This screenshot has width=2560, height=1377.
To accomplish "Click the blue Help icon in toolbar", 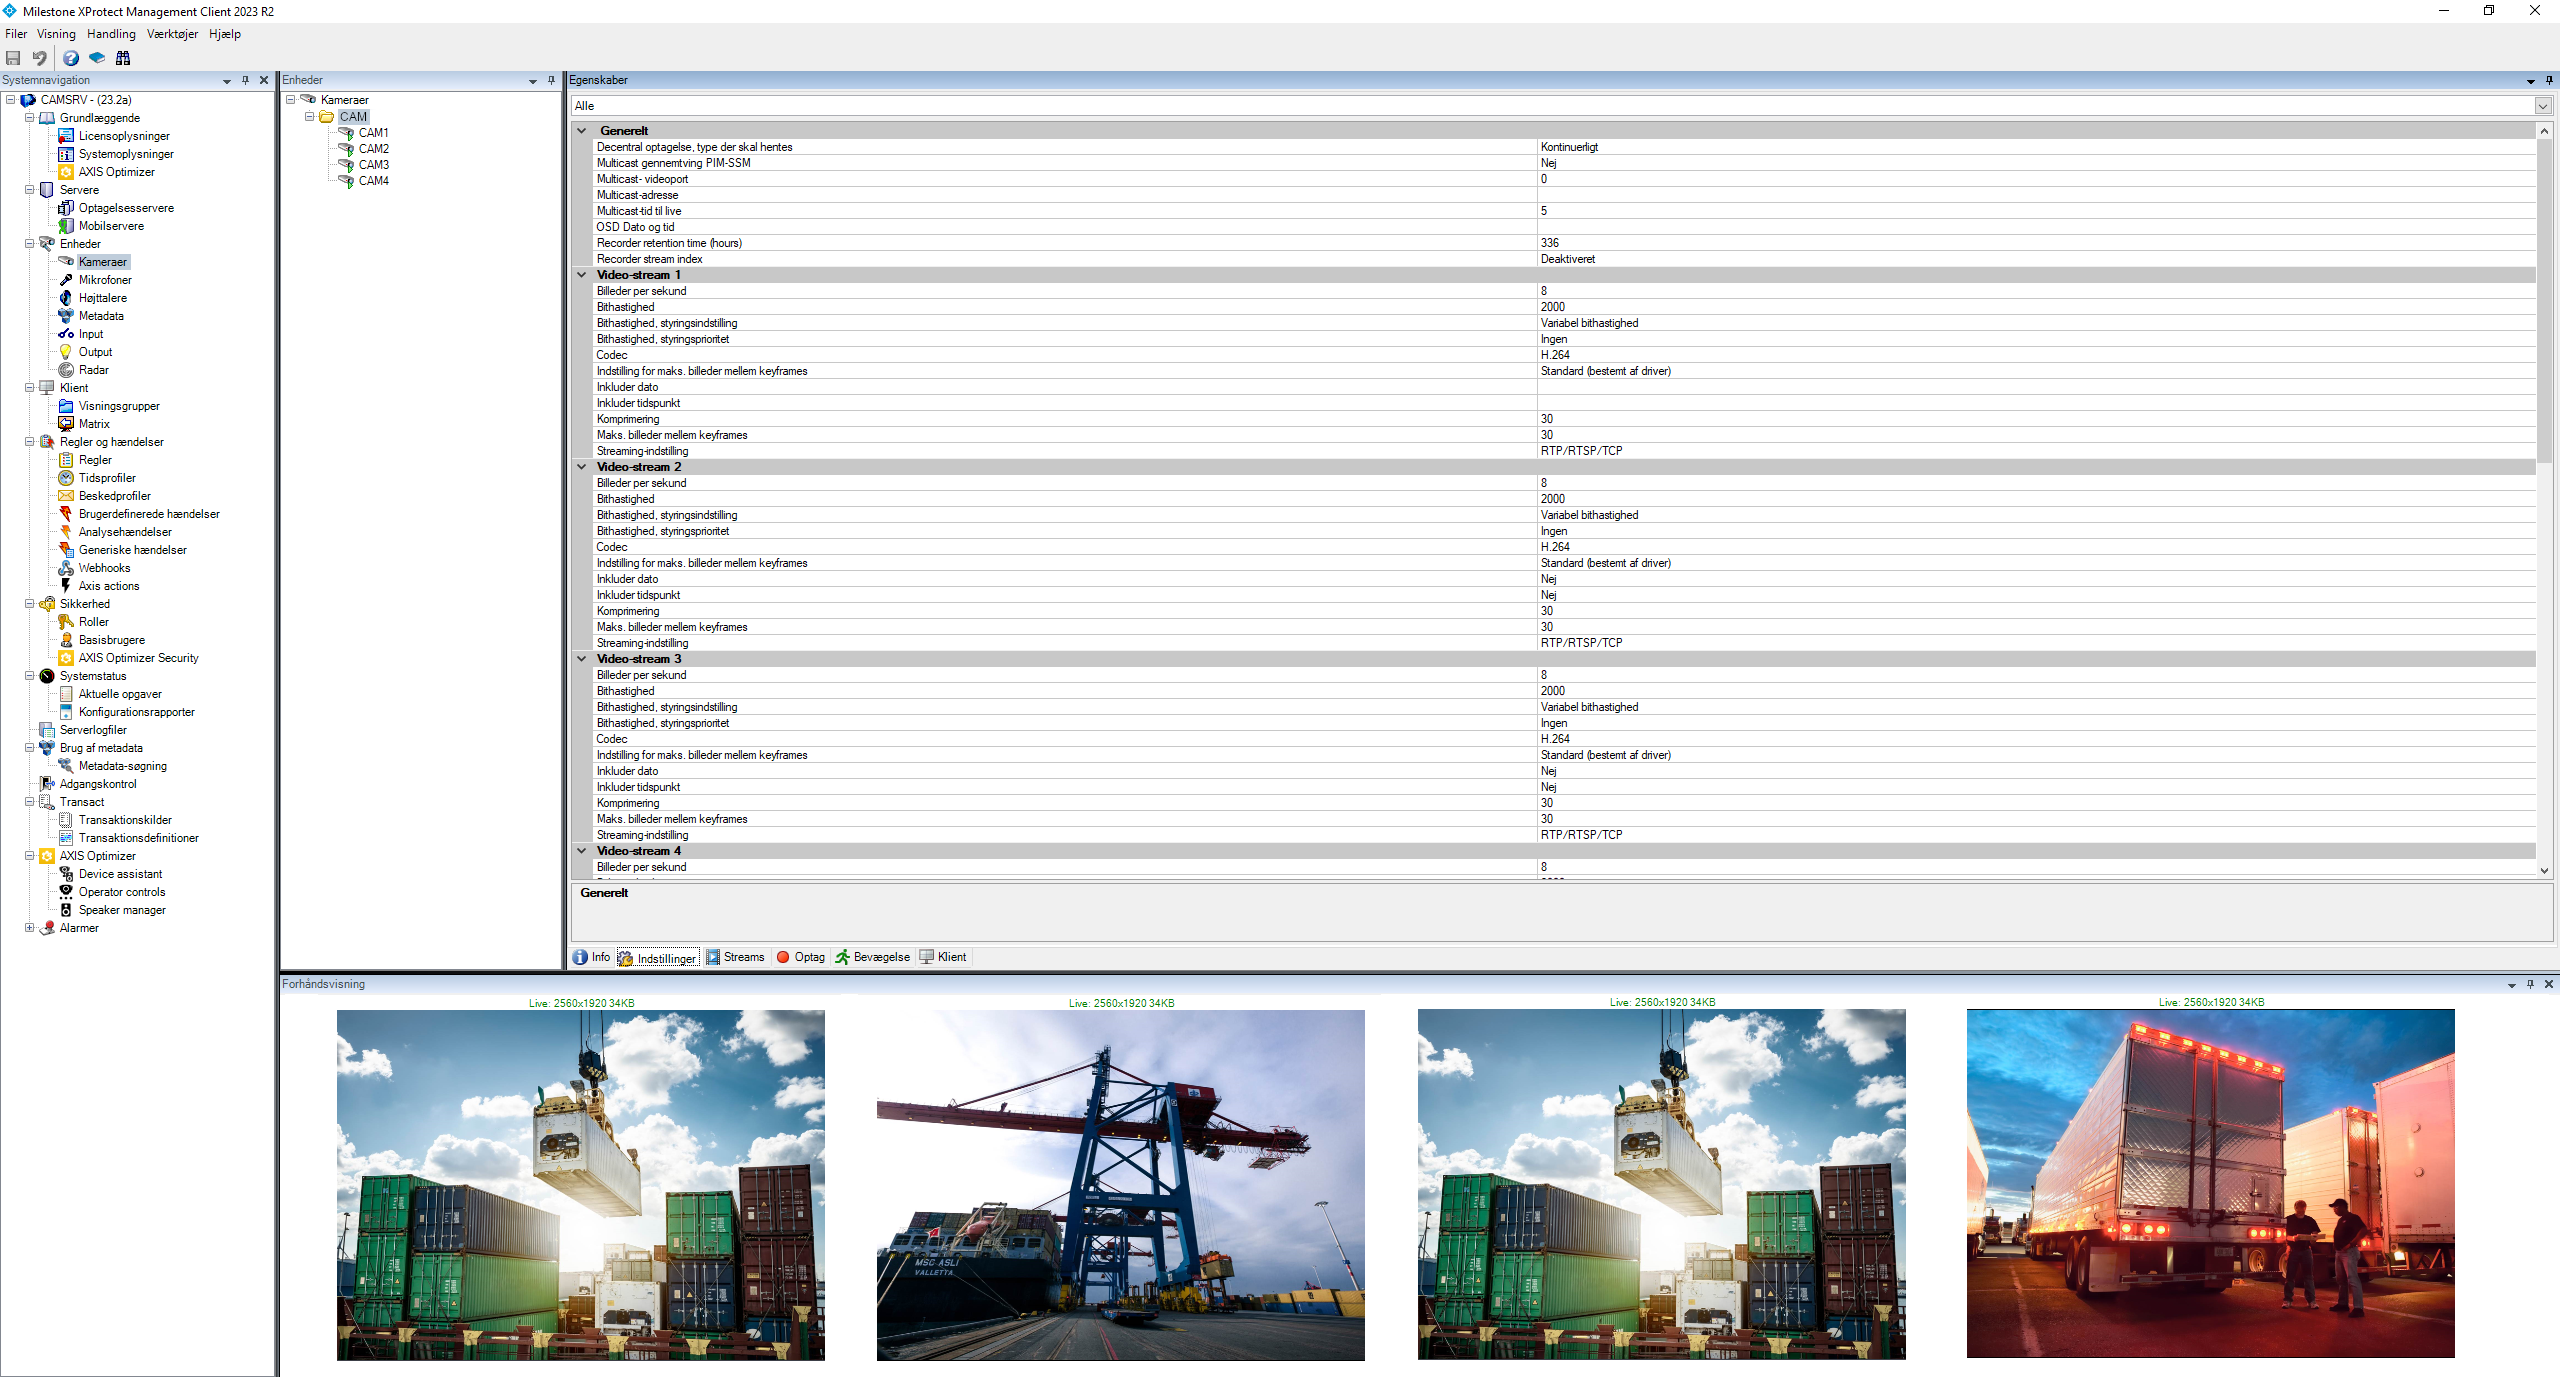I will [x=71, y=58].
